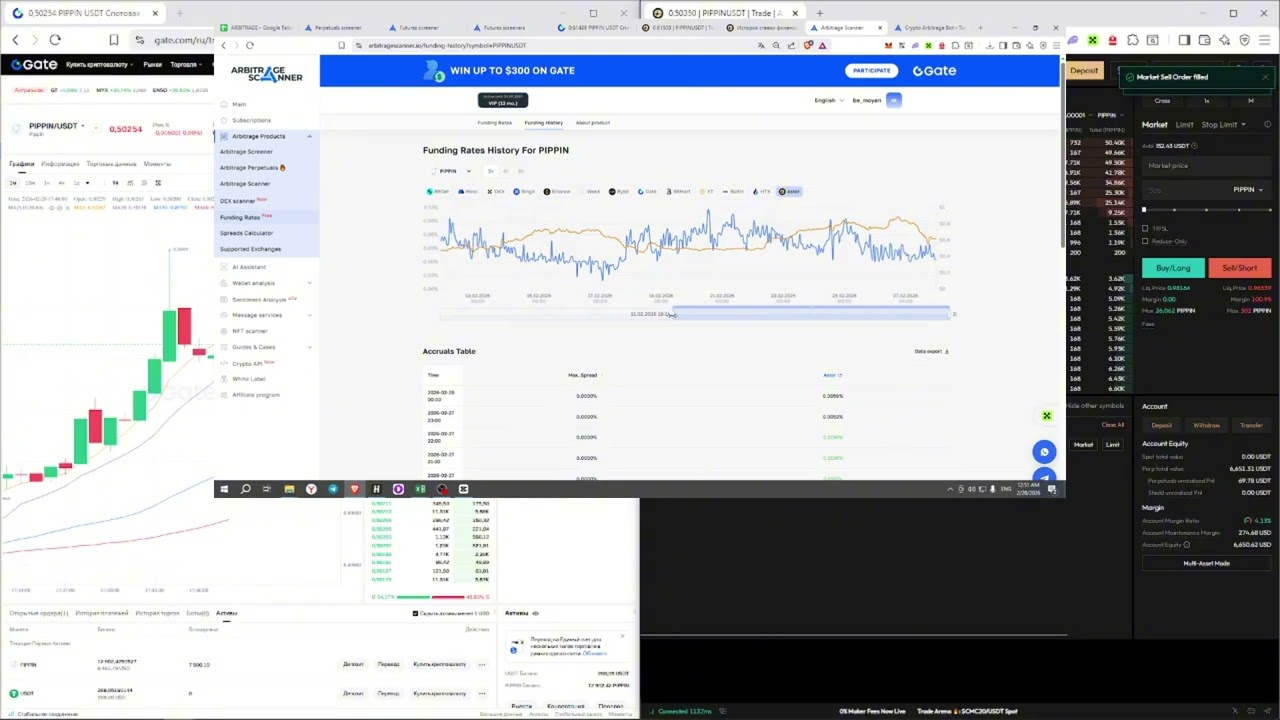Viewport: 1280px width, 720px height.
Task: Open AI Assistant in the sidebar
Action: (249, 267)
